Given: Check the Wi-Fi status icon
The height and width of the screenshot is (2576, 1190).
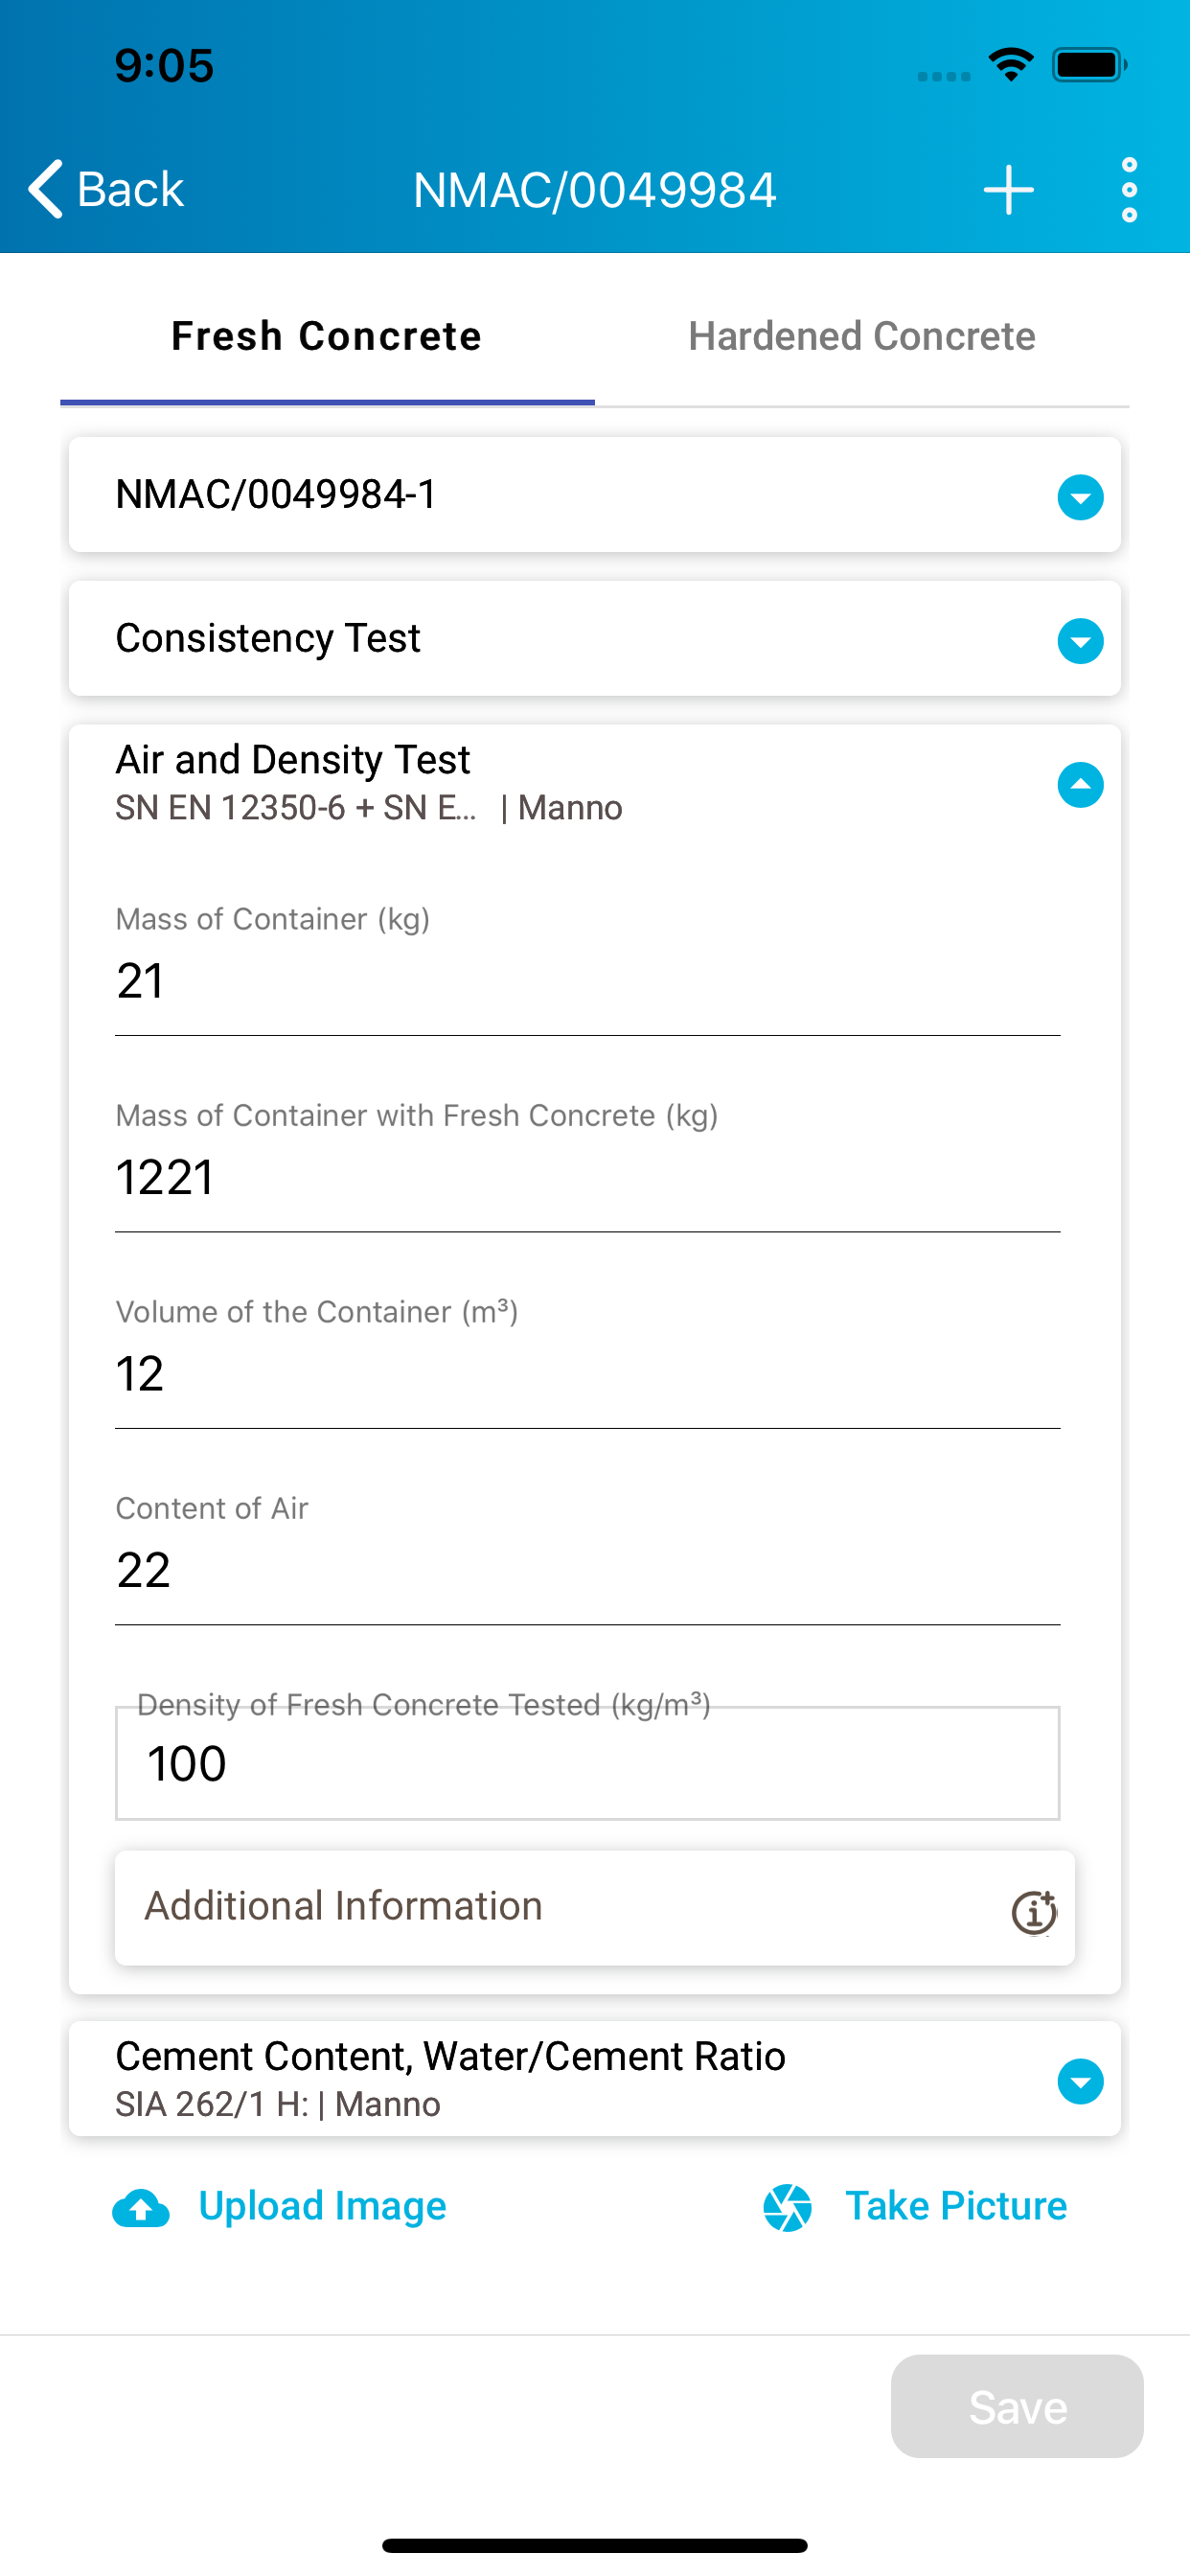Looking at the screenshot, I should click(x=1011, y=65).
